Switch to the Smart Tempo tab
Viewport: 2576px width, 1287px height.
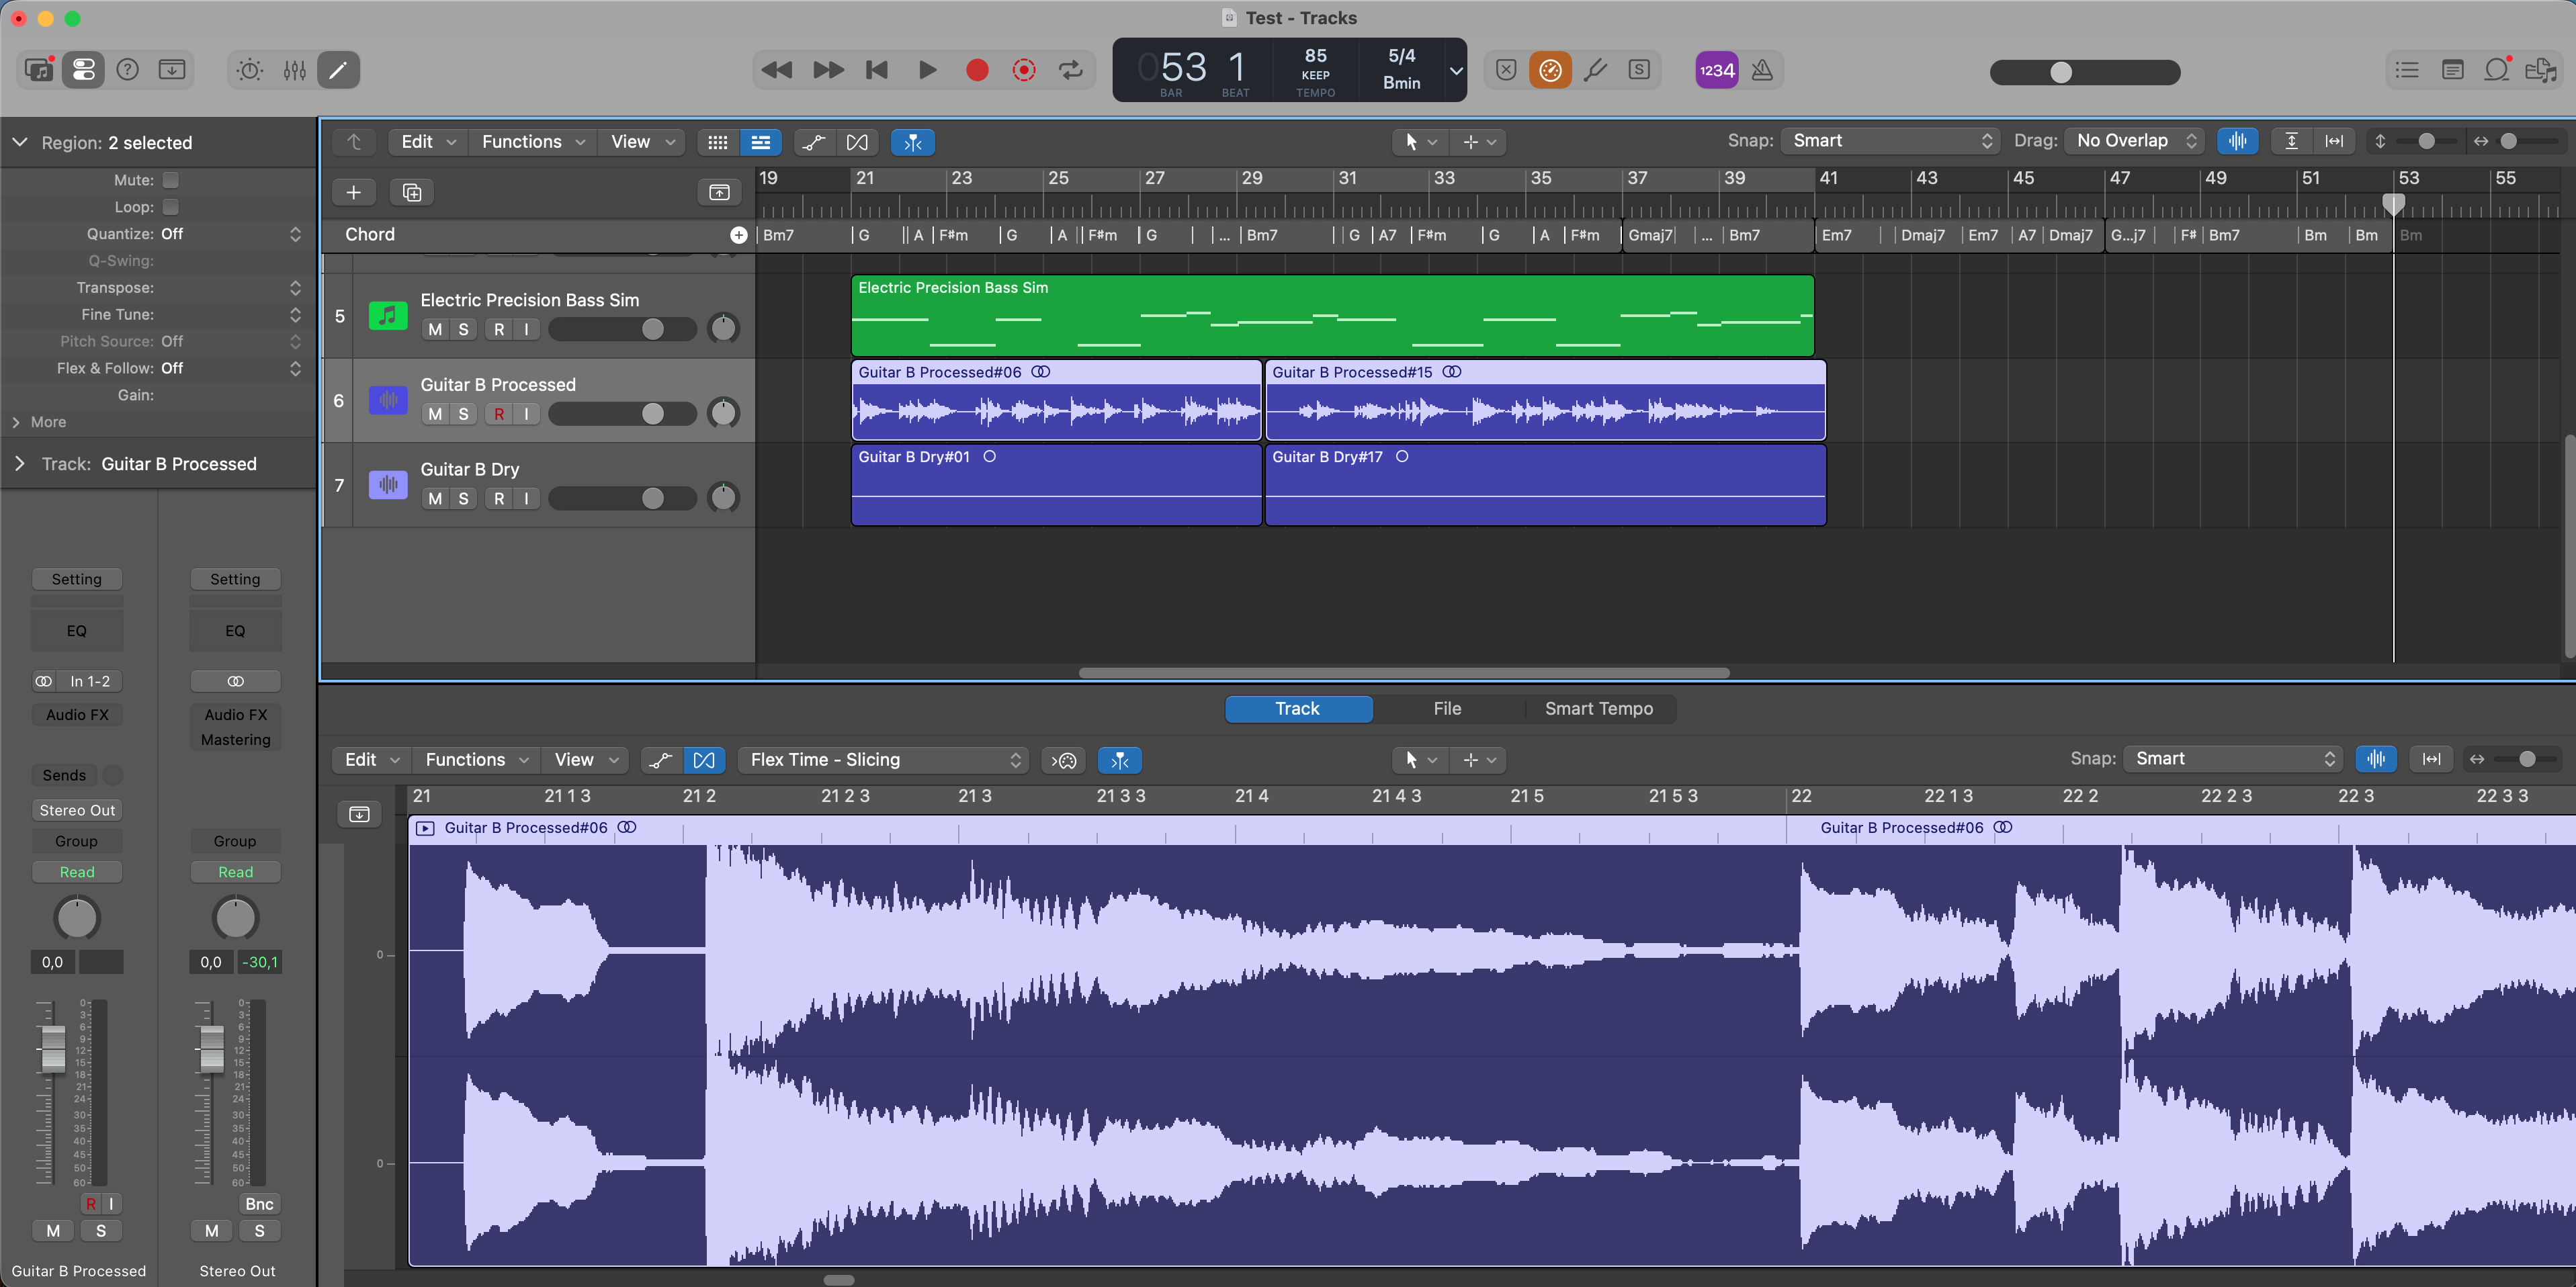(x=1598, y=709)
